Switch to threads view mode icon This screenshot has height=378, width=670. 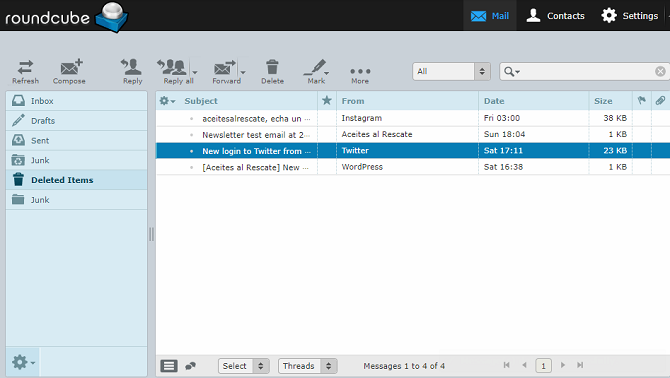191,366
